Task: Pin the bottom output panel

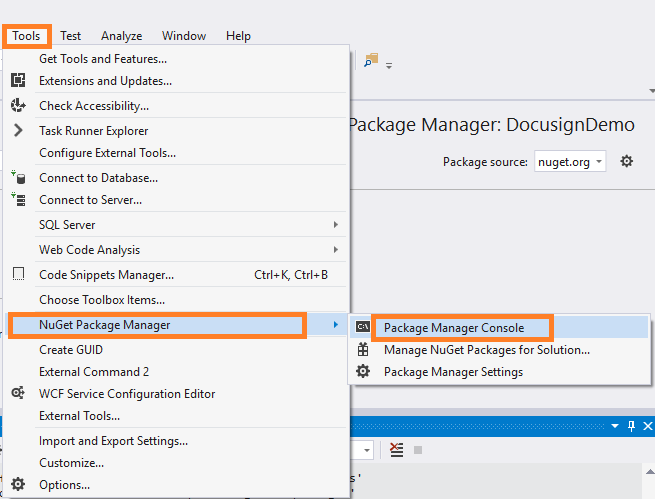Action: coord(631,426)
